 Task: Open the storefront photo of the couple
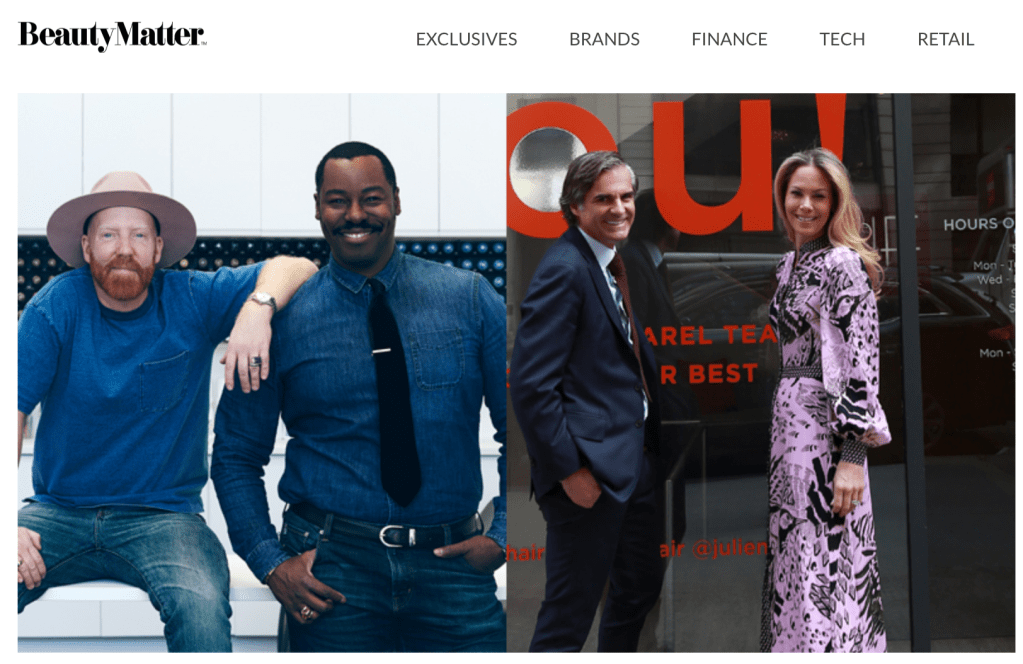pos(761,372)
